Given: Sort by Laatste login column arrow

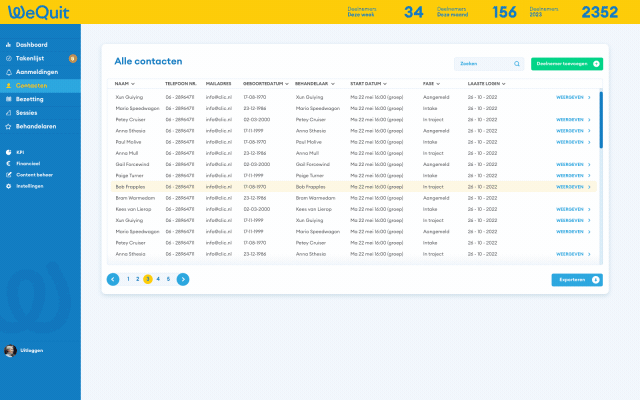Looking at the screenshot, I should tap(504, 84).
